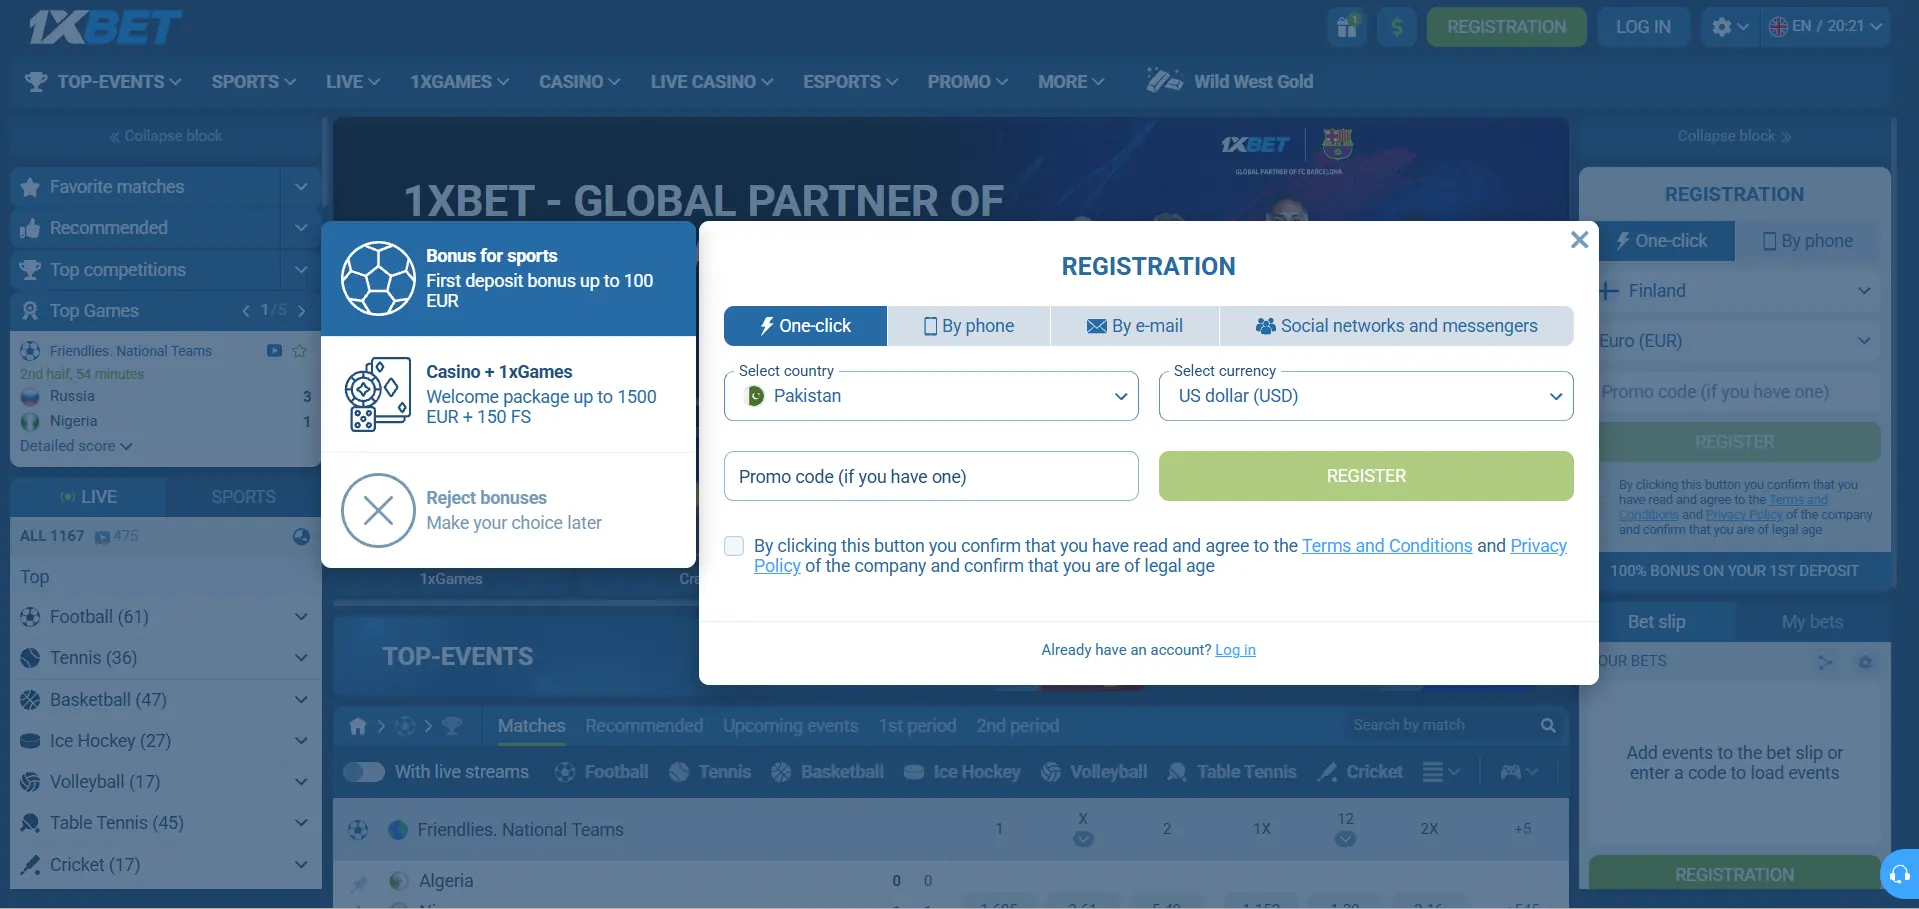
Task: Open the gamepad esports filter dropdown
Action: [1519, 772]
